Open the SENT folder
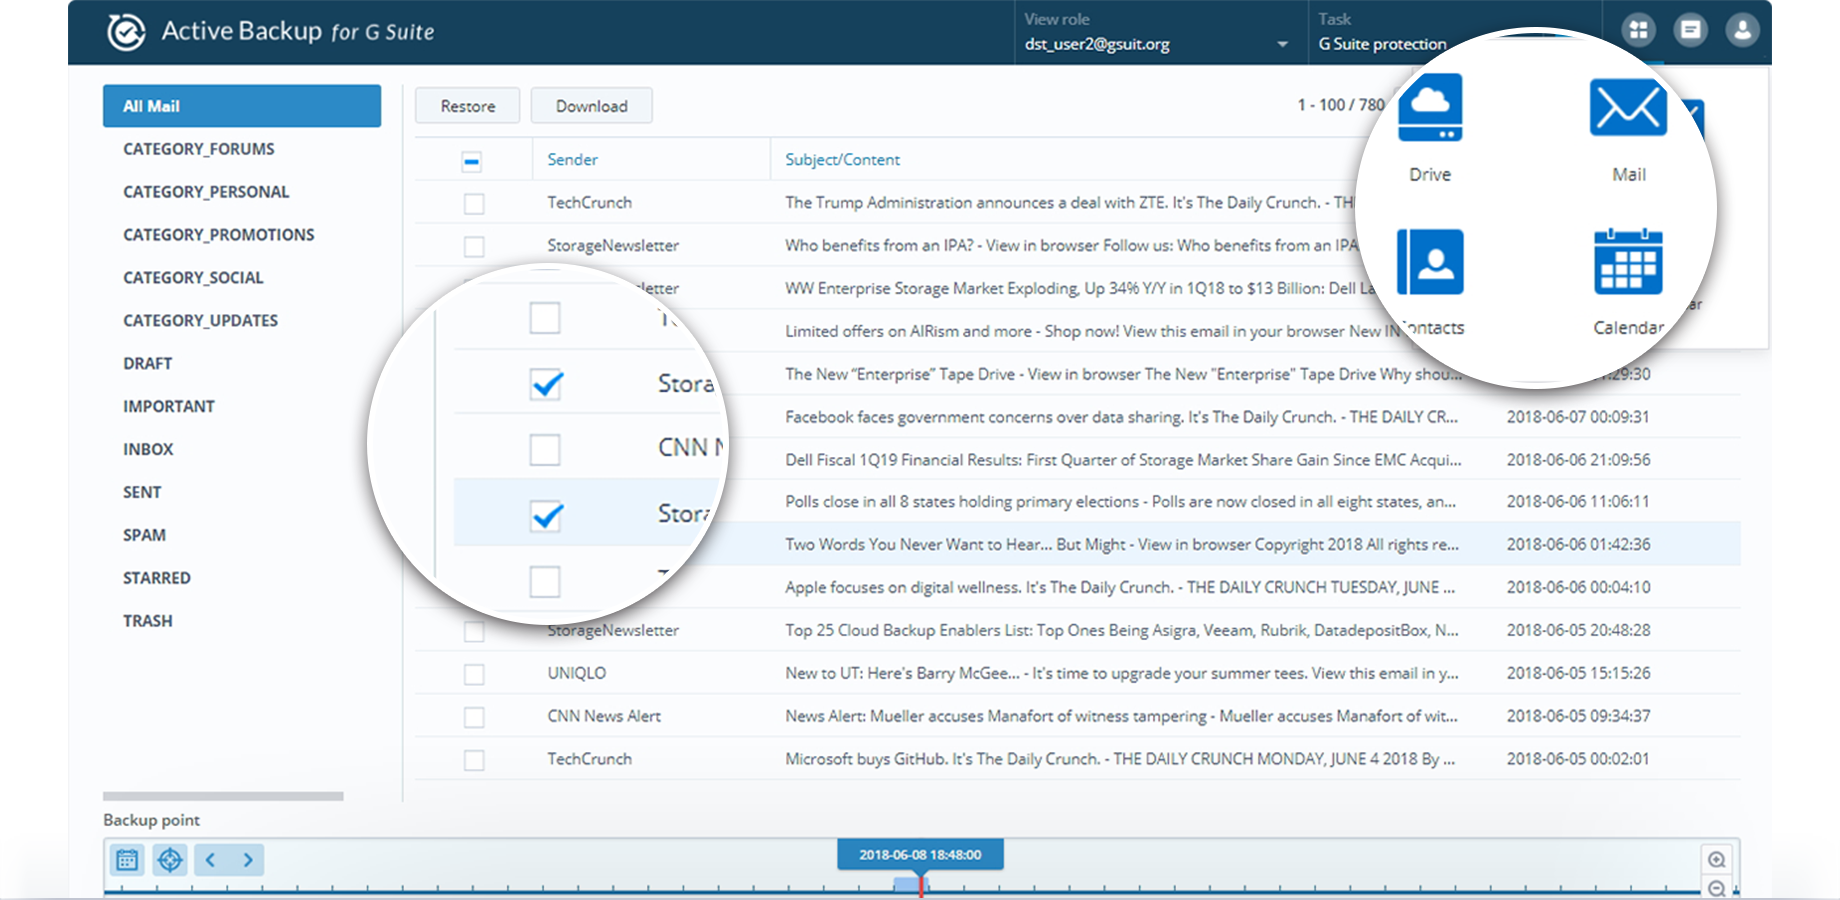The height and width of the screenshot is (900, 1840). (142, 493)
